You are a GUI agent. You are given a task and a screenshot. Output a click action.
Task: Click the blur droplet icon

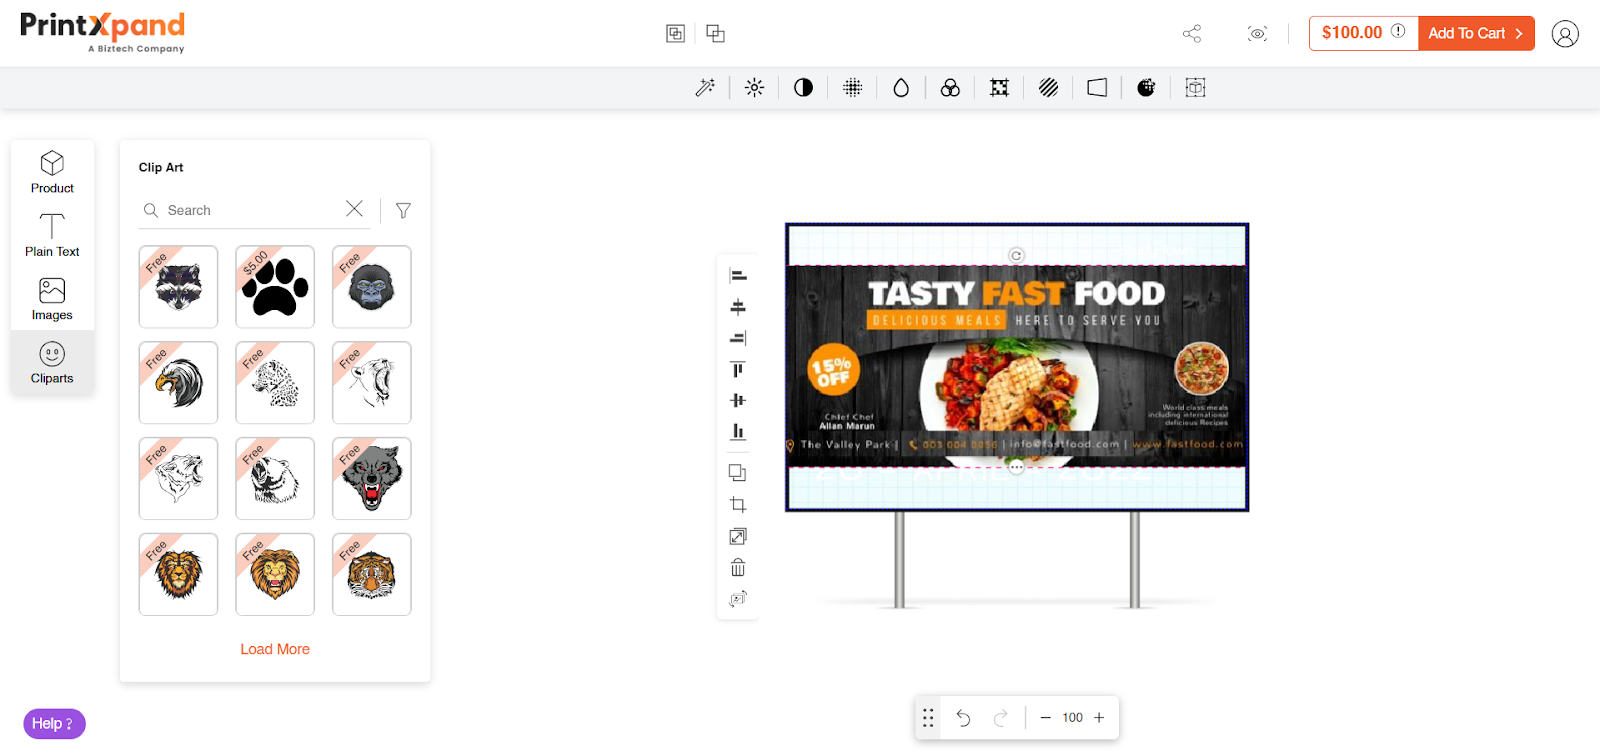pos(901,88)
